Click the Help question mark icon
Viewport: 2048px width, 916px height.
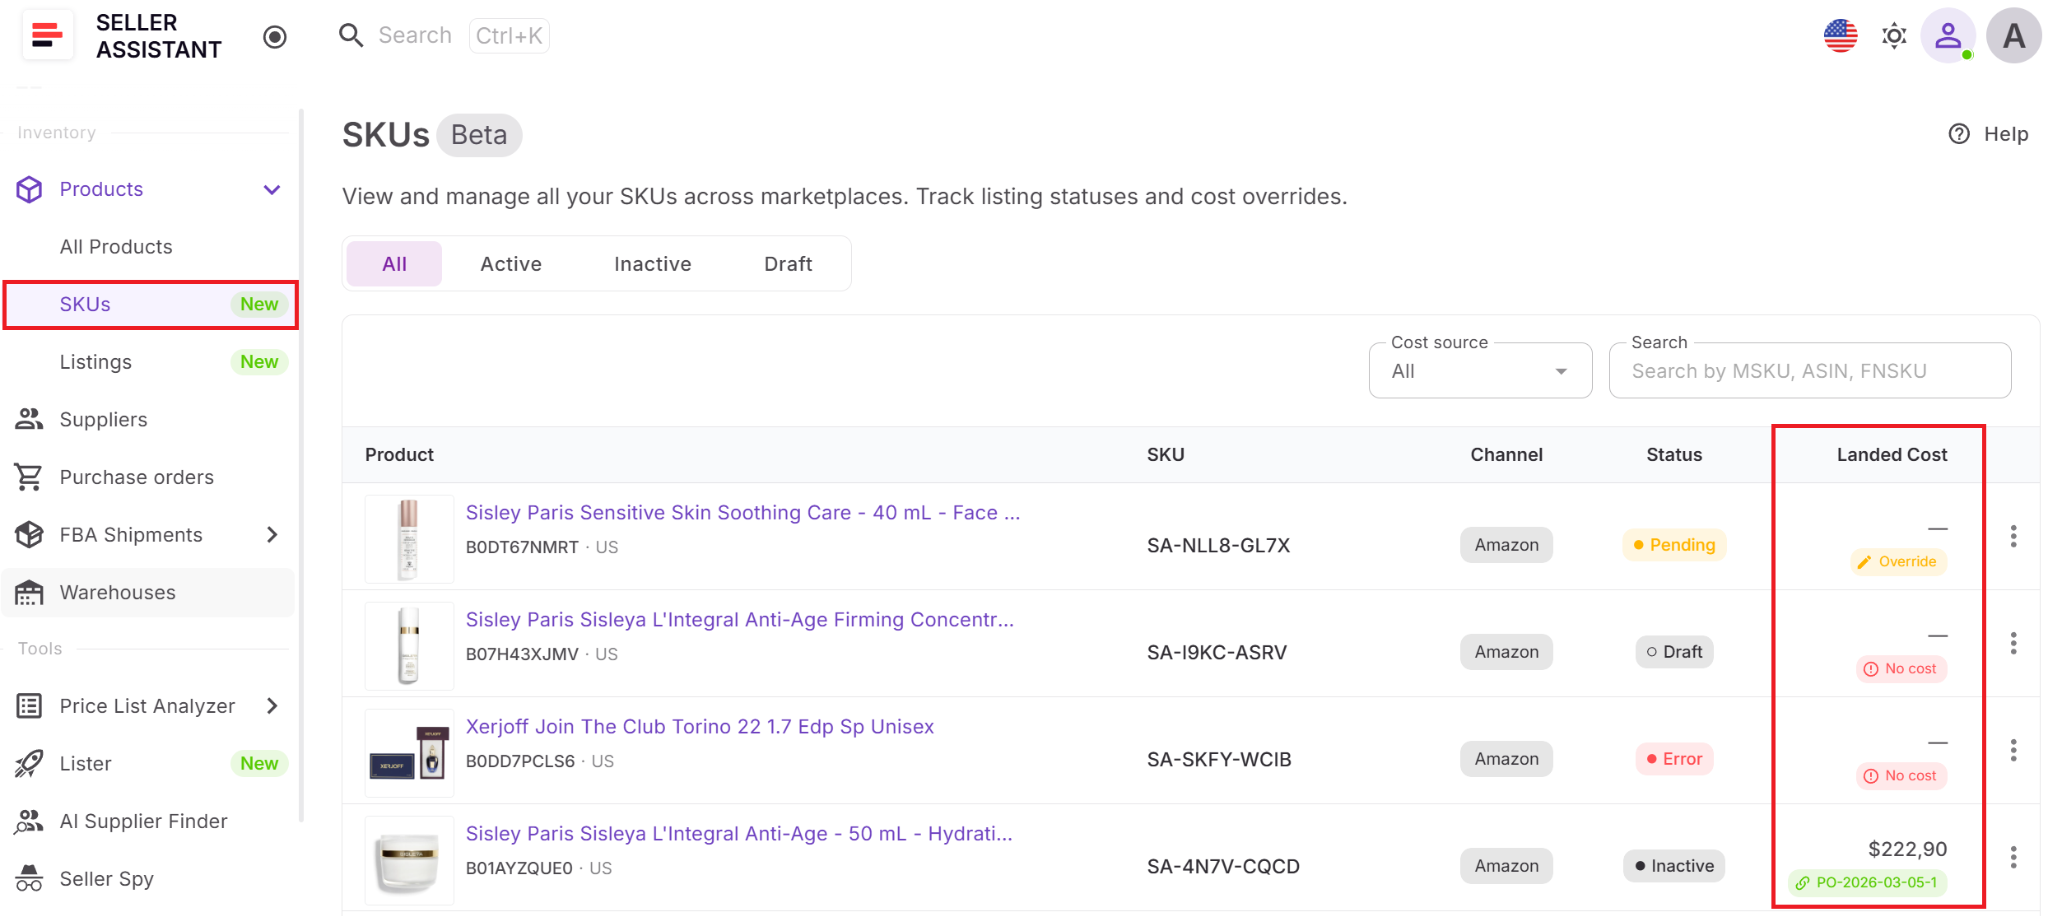click(1959, 134)
